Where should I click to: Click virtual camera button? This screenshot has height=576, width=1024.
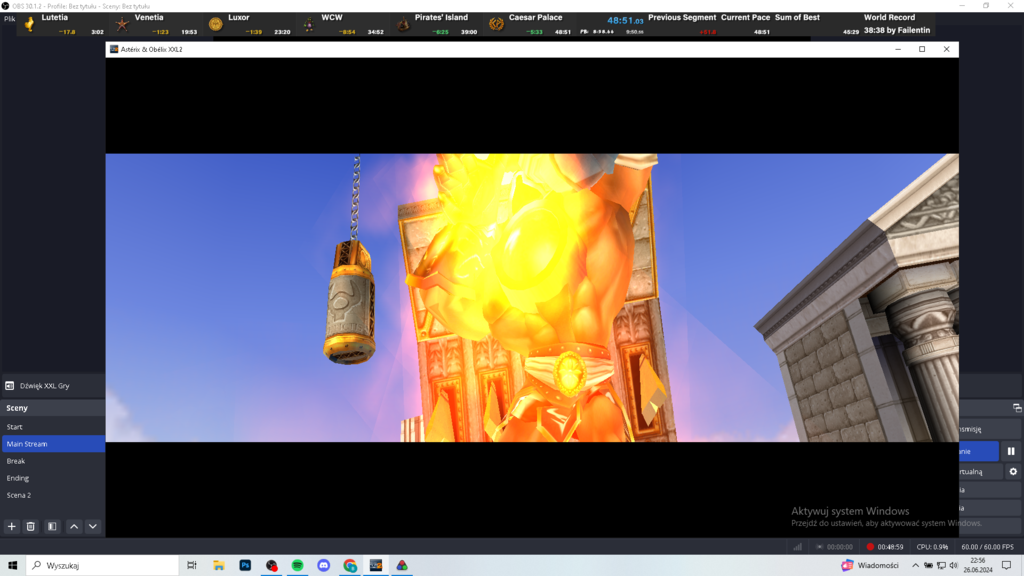980,472
